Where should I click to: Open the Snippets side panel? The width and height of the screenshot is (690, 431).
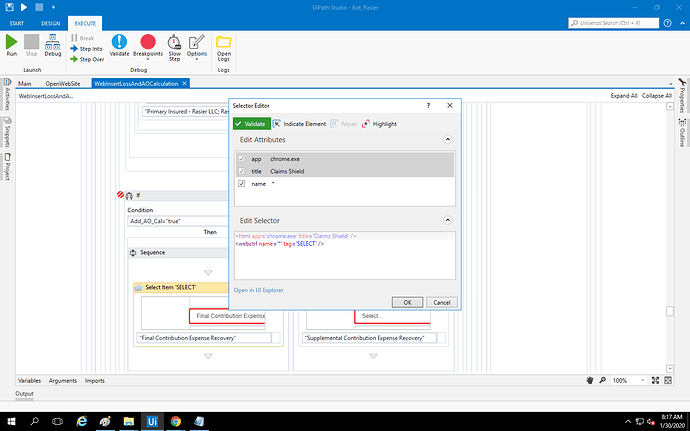pos(7,131)
